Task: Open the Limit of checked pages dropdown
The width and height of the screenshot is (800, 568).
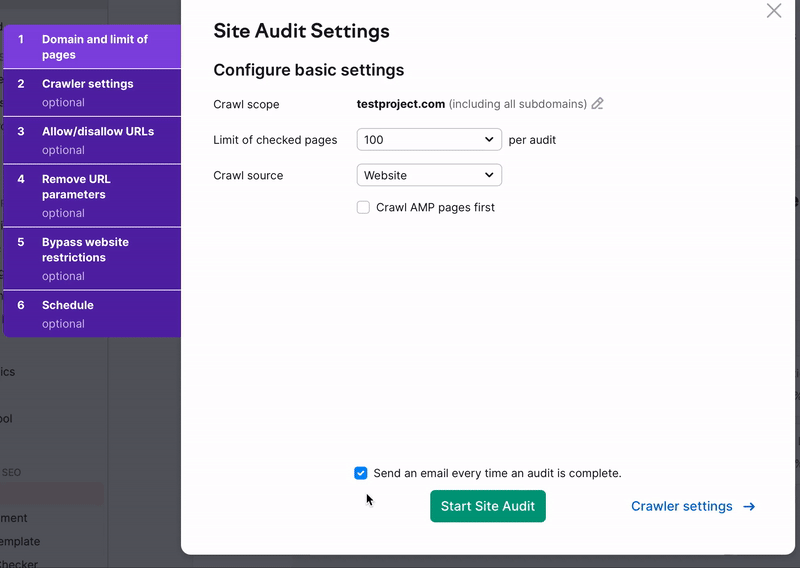Action: click(x=429, y=139)
